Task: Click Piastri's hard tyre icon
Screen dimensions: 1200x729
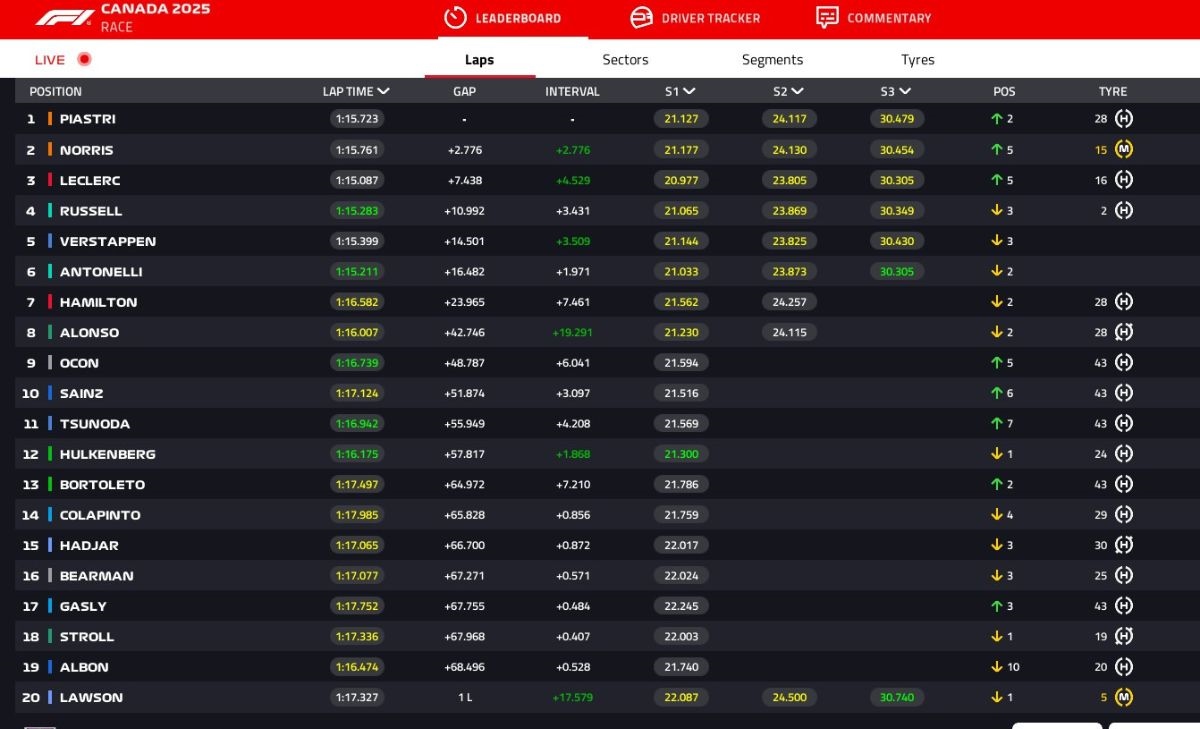Action: pos(1124,119)
